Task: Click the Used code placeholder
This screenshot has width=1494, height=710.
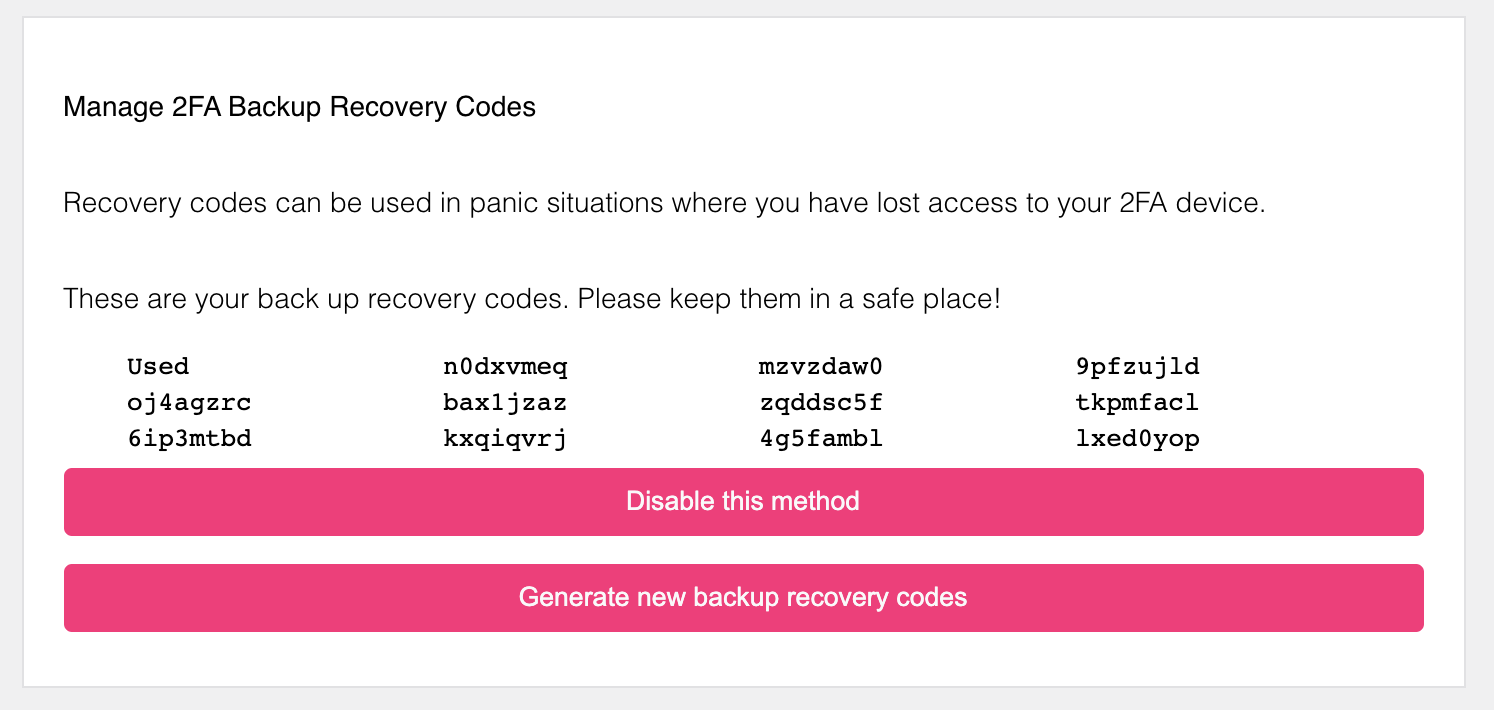Action: point(158,367)
